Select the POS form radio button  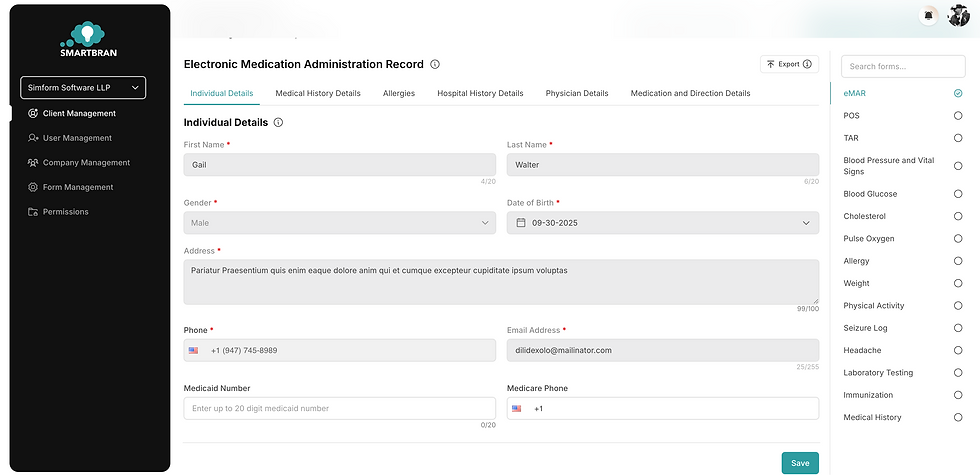(958, 116)
